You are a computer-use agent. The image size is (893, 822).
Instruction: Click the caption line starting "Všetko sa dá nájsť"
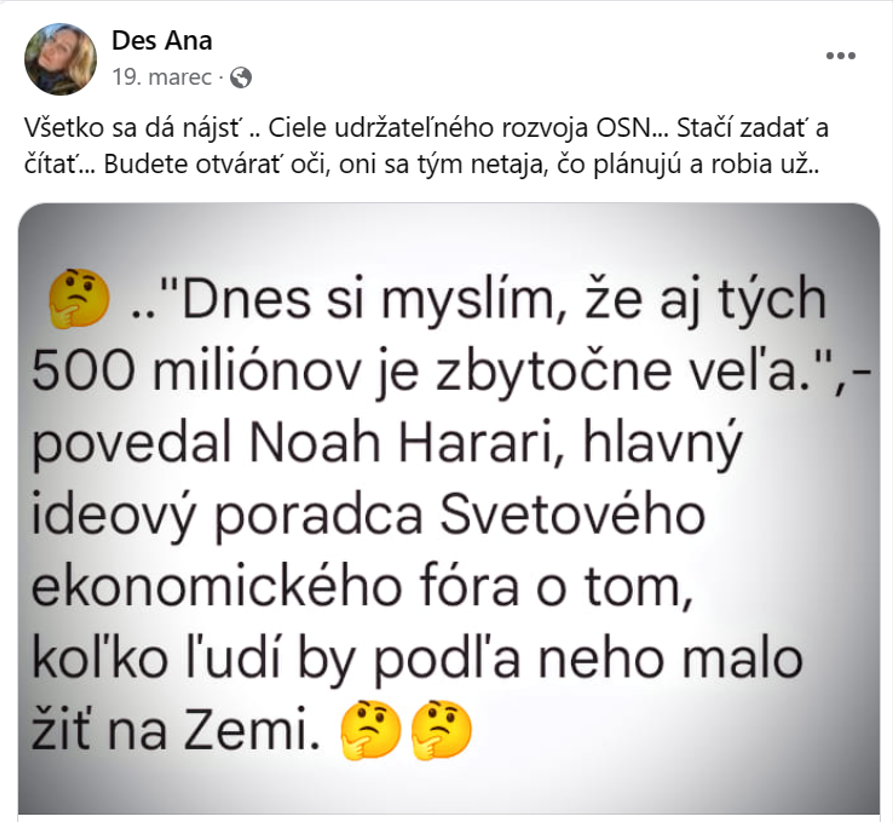click(426, 128)
